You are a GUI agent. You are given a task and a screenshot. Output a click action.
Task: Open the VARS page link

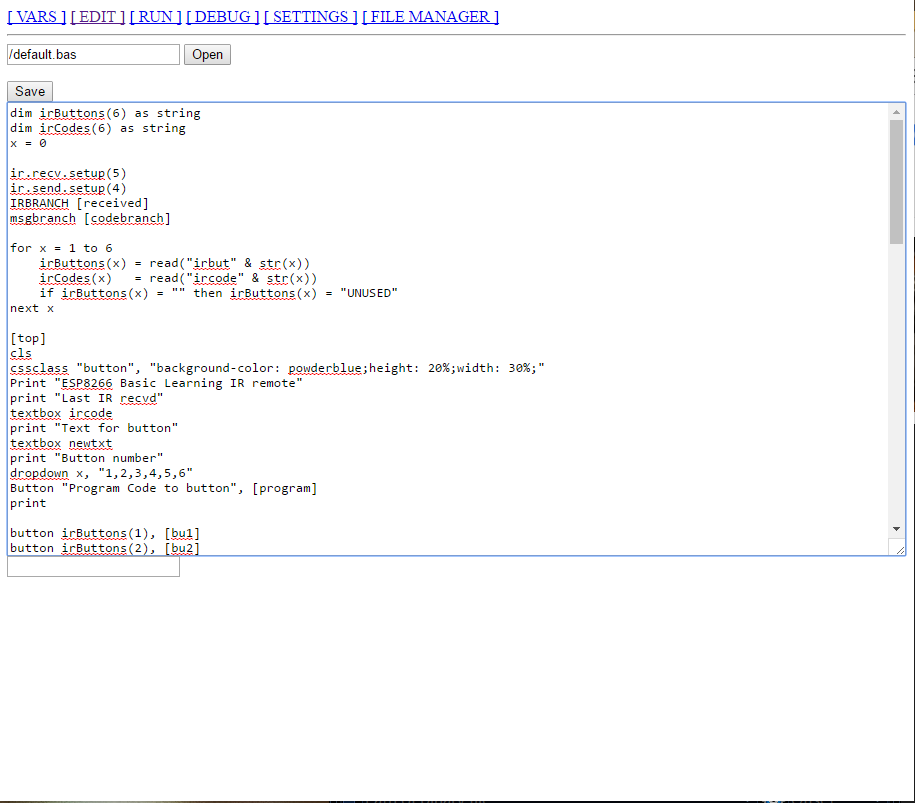click(36, 16)
